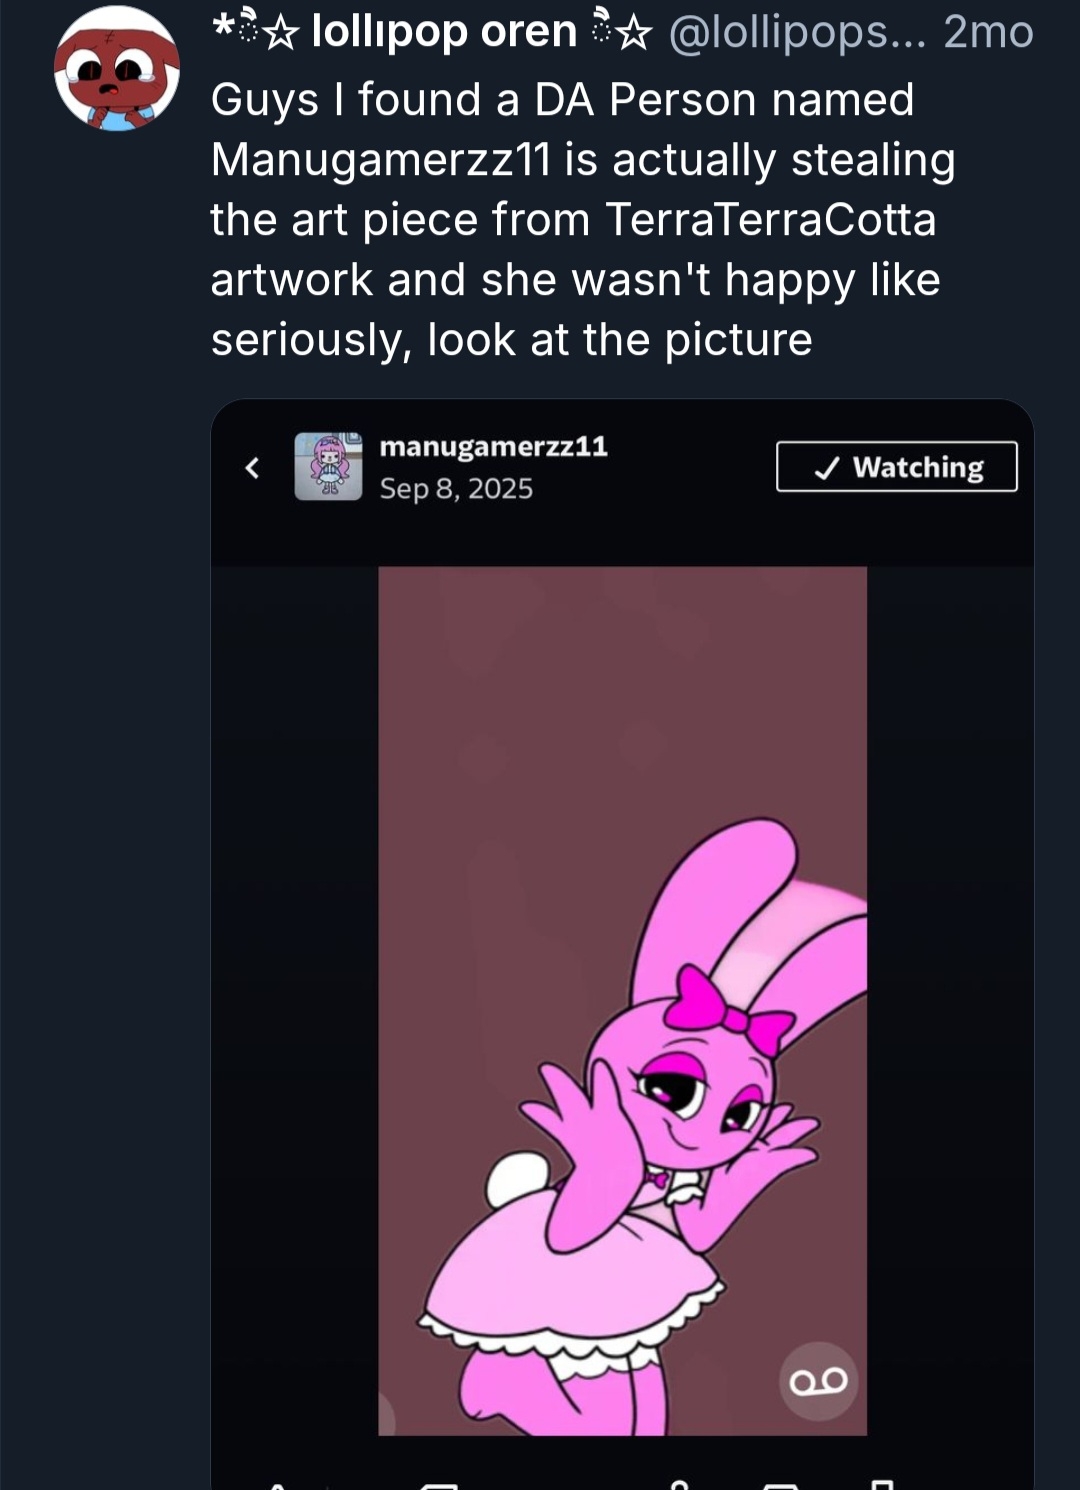Viewport: 1080px width, 1490px height.
Task: Toggle the Watching button
Action: tap(896, 467)
